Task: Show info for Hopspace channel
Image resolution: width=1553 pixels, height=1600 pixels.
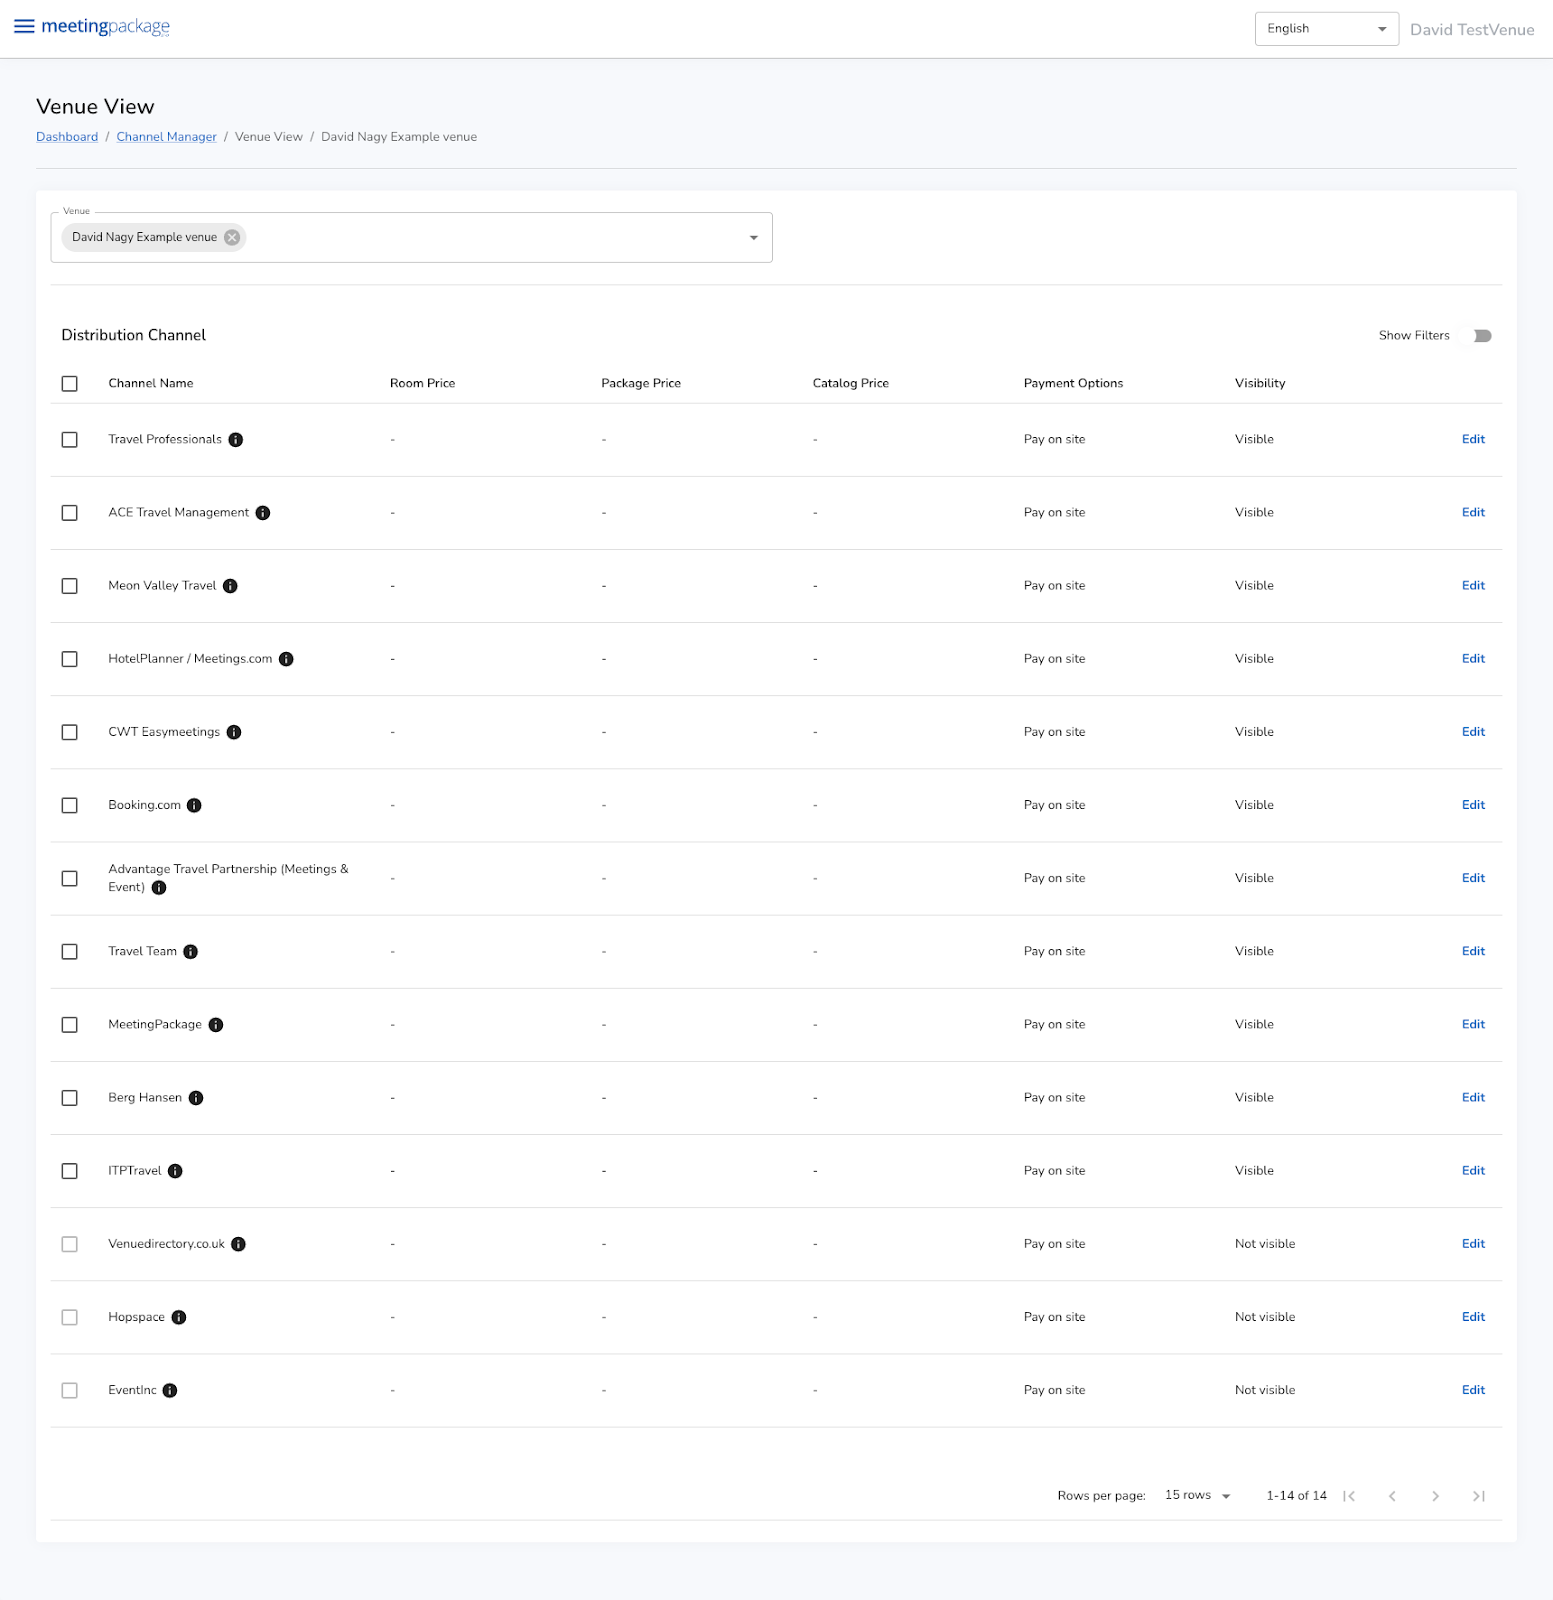Action: [179, 1317]
